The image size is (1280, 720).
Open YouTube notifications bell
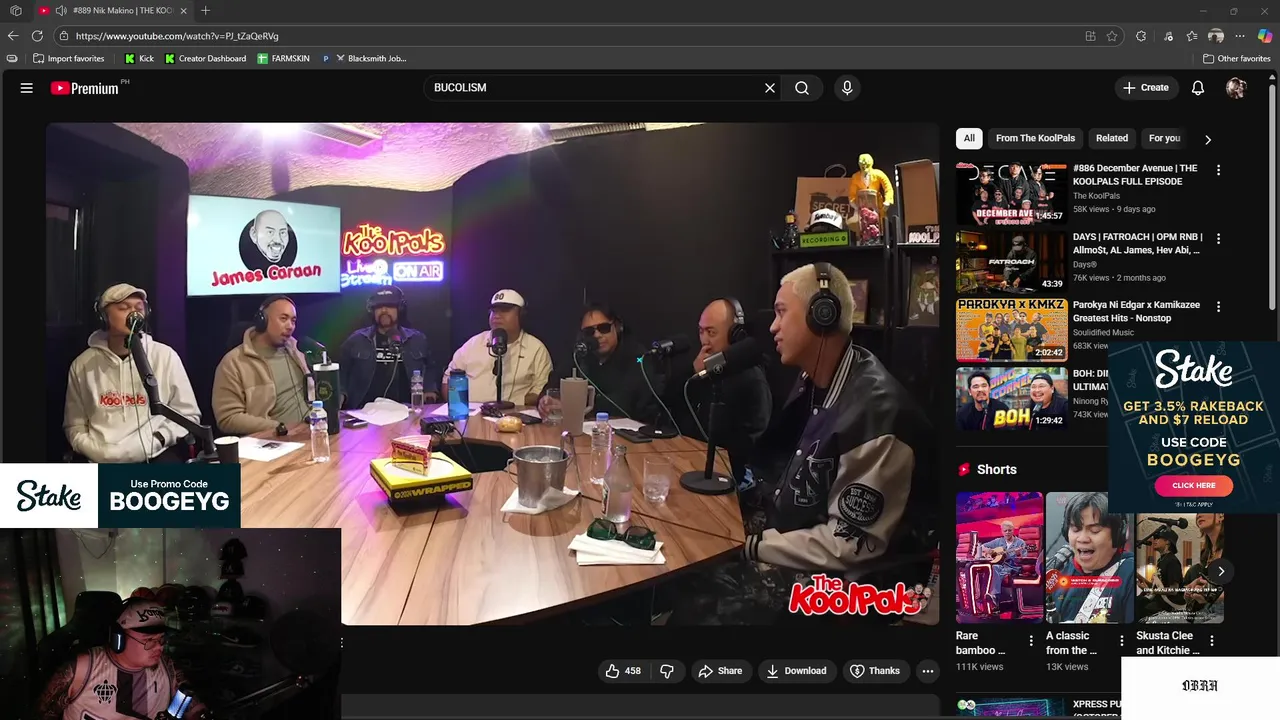point(1198,88)
